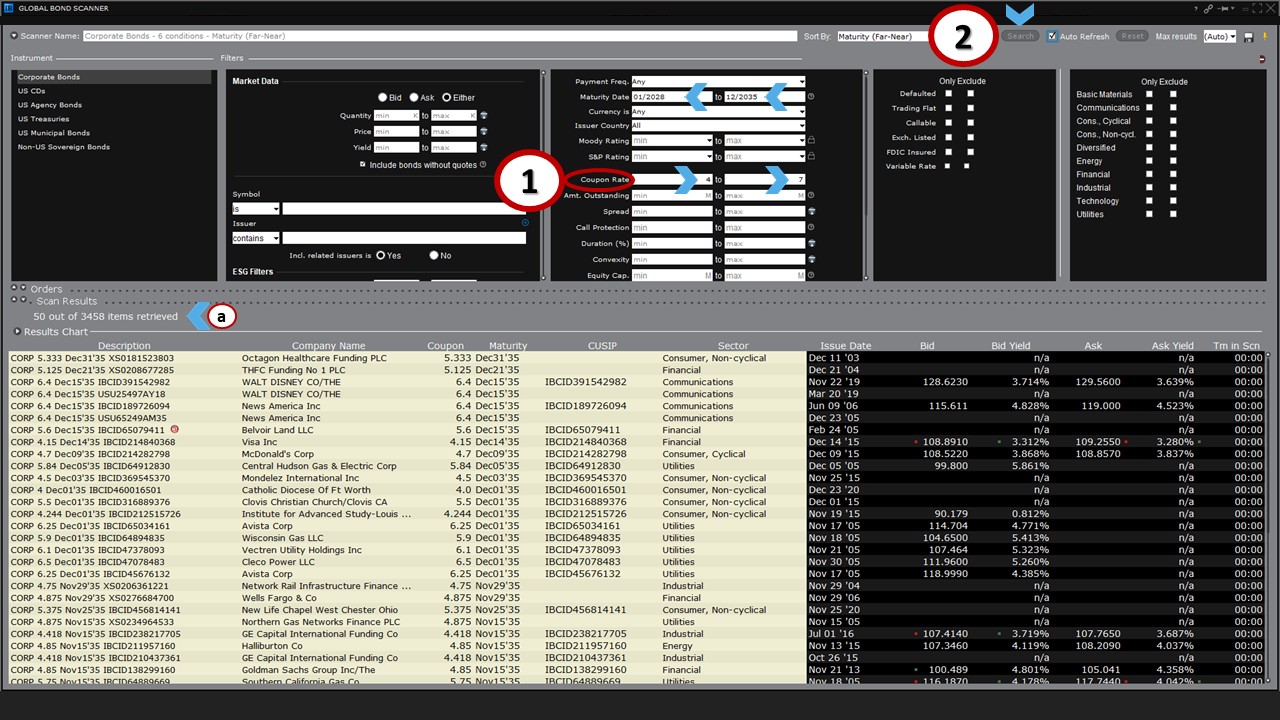Click the red minus icon above the exclusion filters
This screenshot has width=1280, height=720.
click(1263, 57)
